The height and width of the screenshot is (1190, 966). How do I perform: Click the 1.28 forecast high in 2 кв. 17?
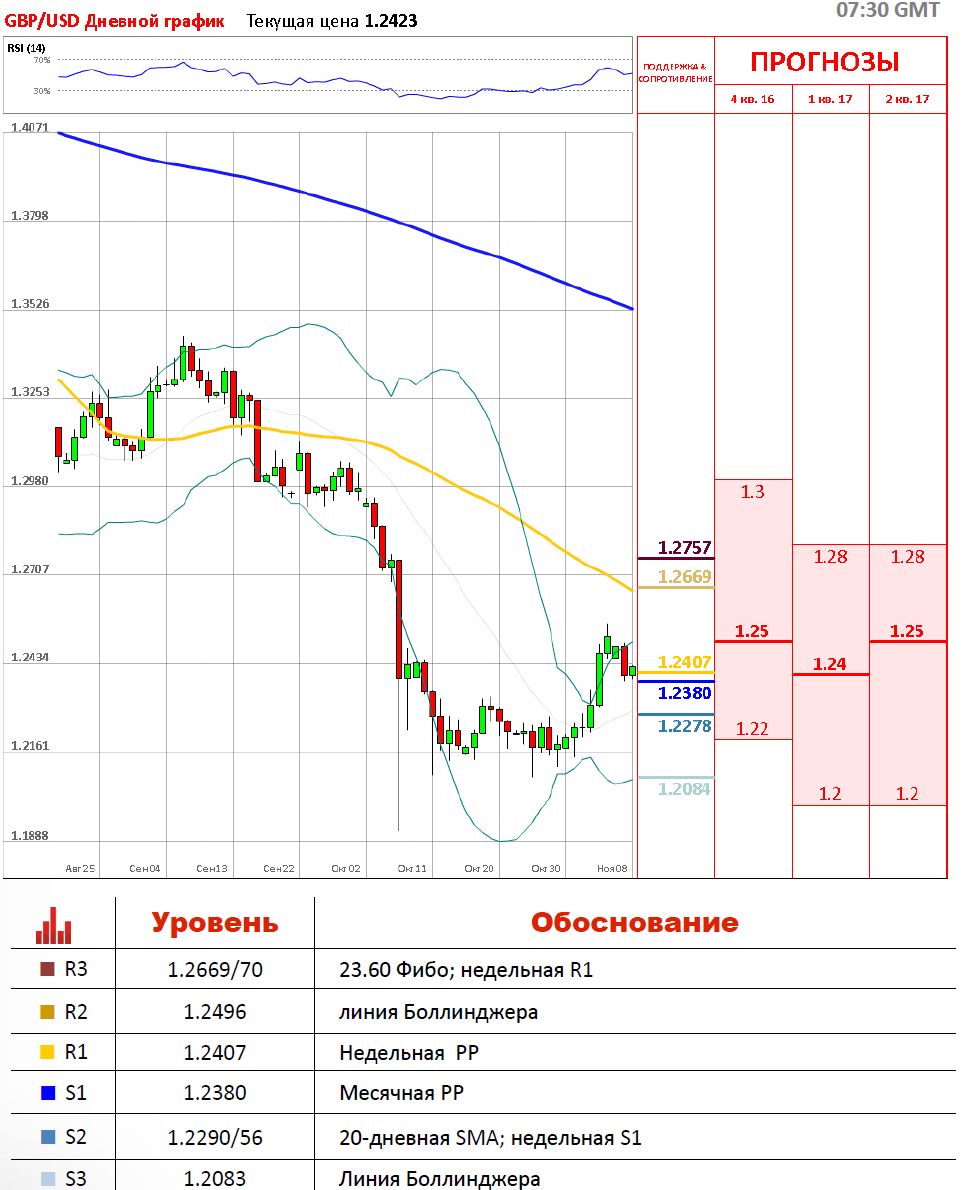click(908, 557)
